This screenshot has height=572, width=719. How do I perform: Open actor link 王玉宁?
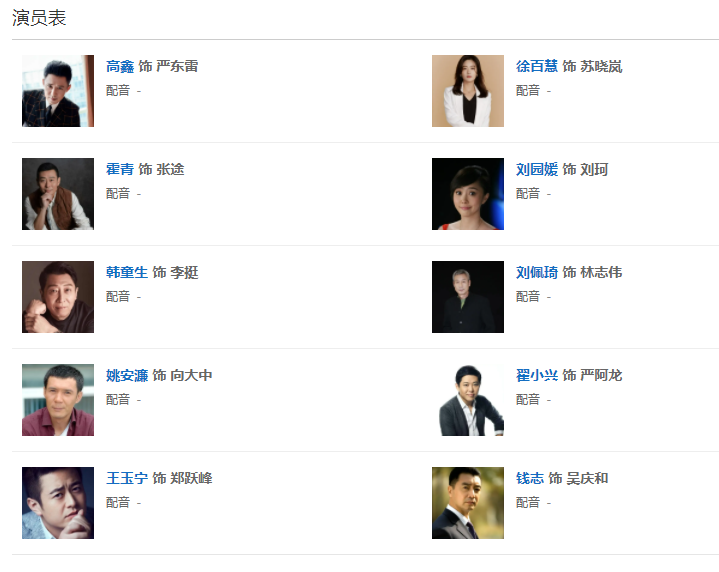(x=127, y=479)
